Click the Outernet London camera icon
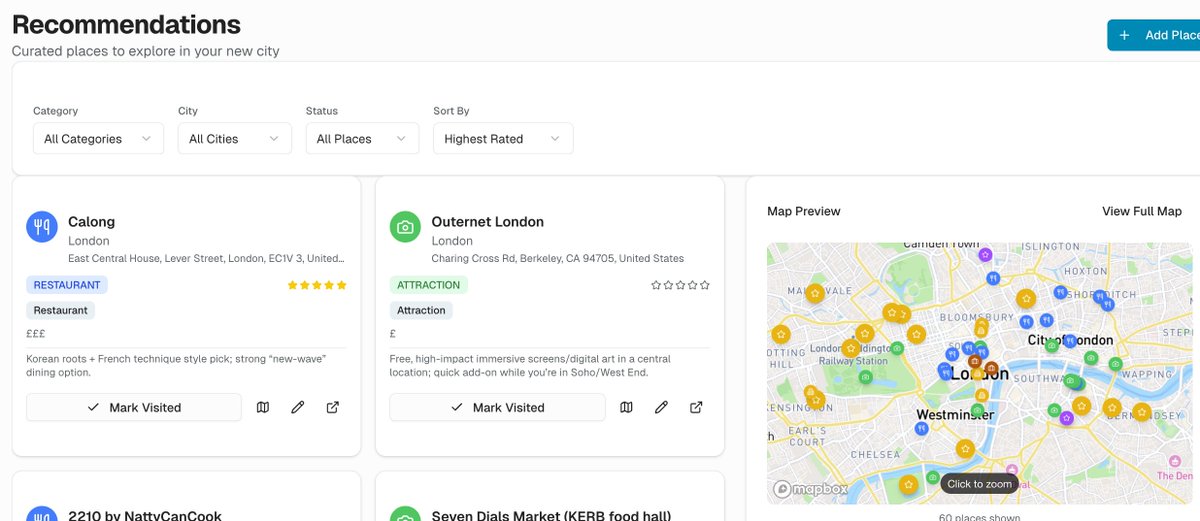 tap(405, 226)
